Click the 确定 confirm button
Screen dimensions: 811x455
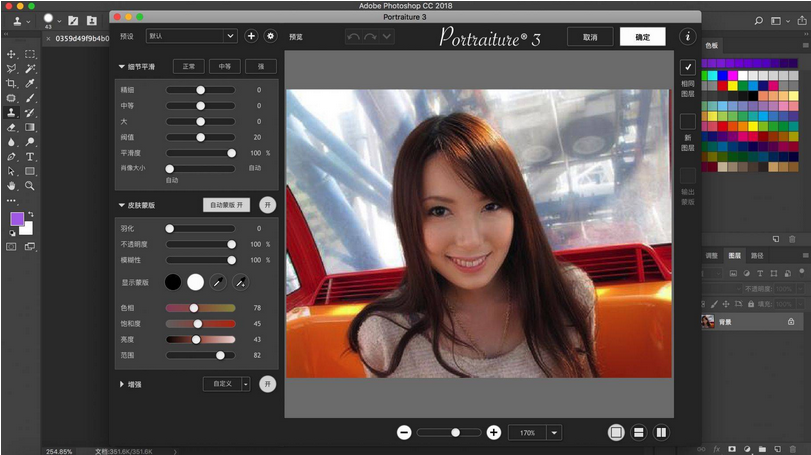pyautogui.click(x=642, y=37)
